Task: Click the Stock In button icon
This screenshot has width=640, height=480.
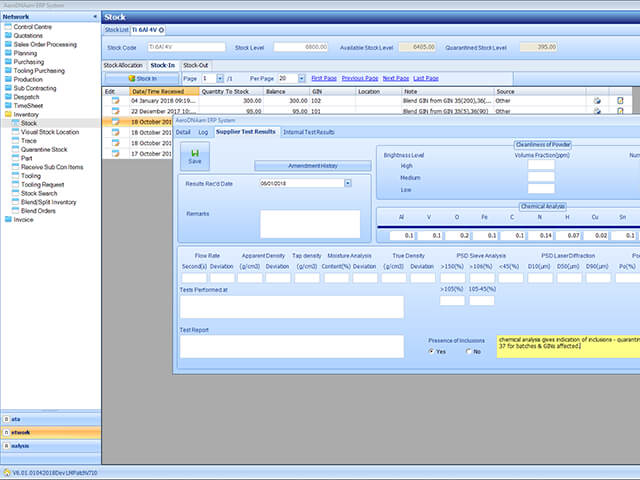Action: (132, 78)
